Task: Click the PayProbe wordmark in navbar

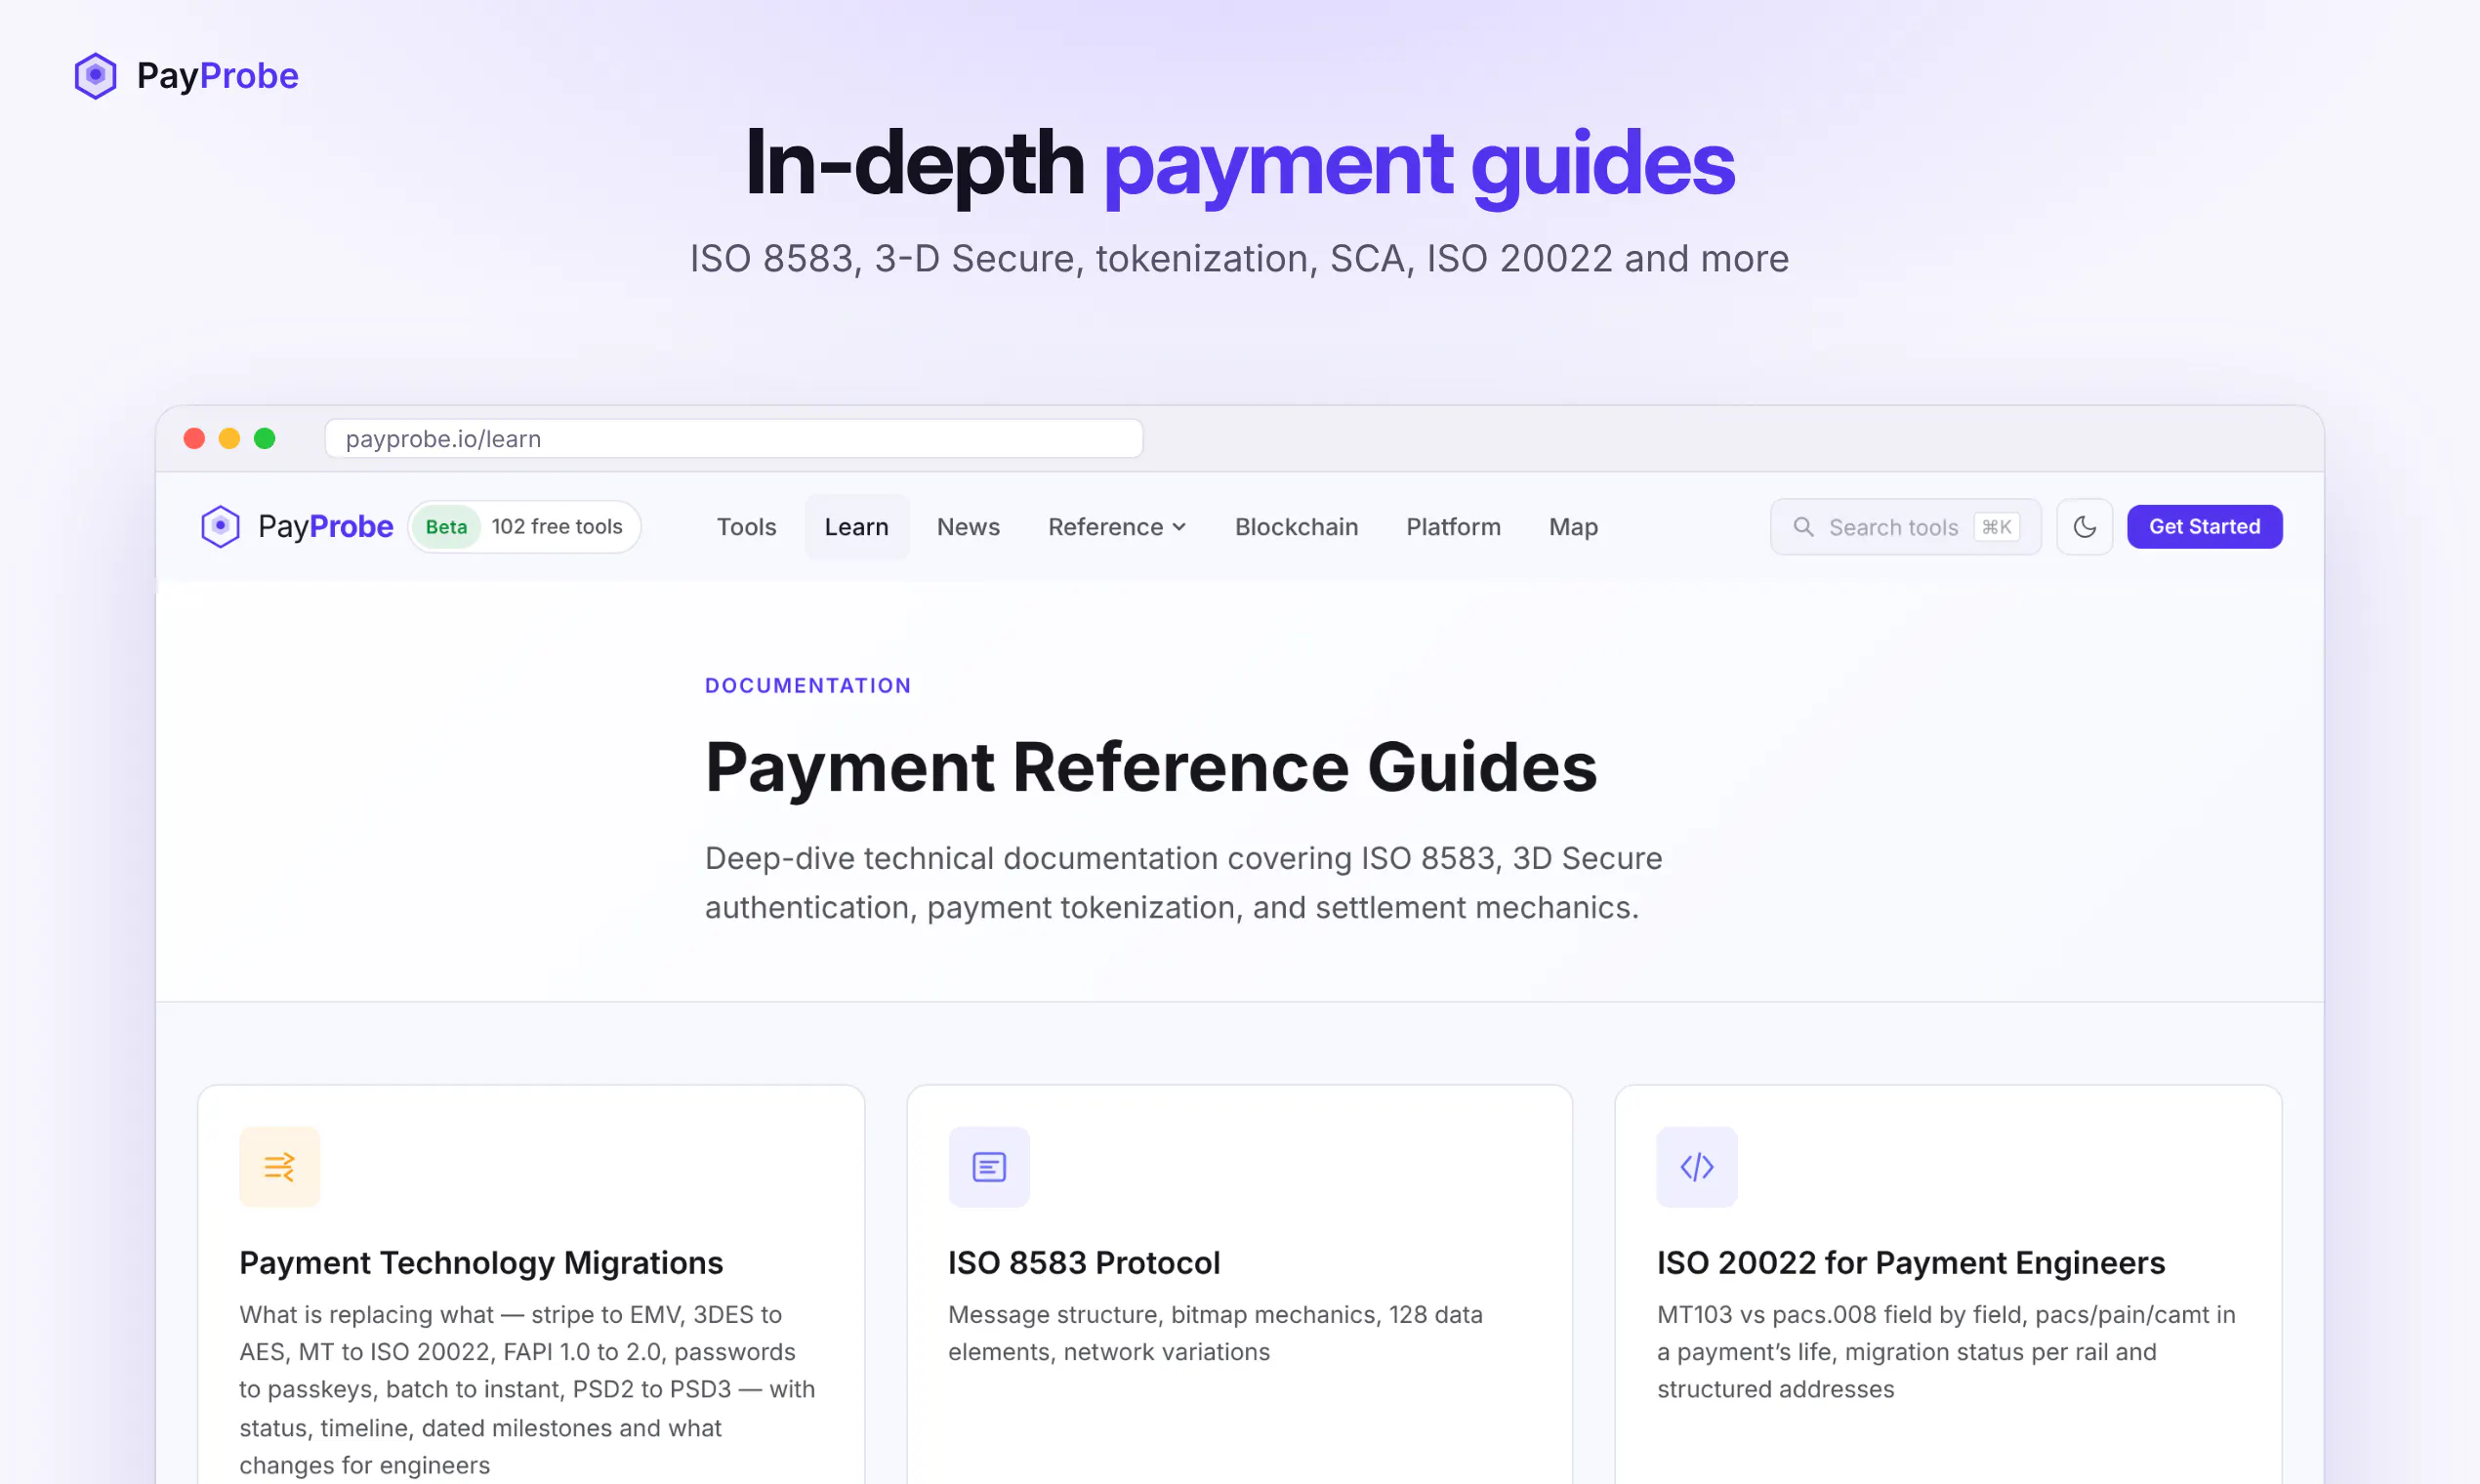Action: pyautogui.click(x=325, y=526)
